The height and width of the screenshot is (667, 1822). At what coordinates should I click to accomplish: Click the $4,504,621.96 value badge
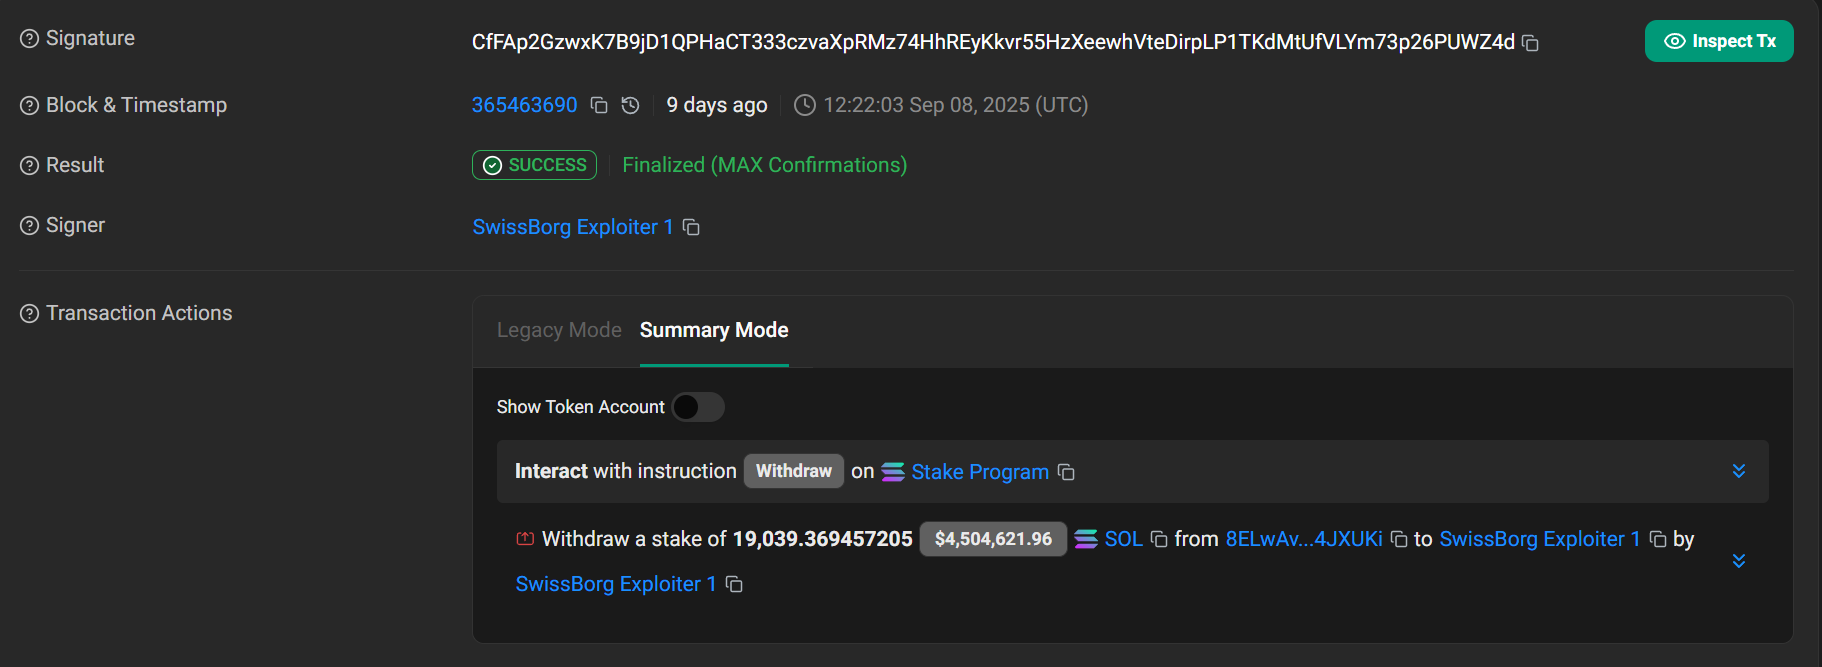(x=993, y=539)
